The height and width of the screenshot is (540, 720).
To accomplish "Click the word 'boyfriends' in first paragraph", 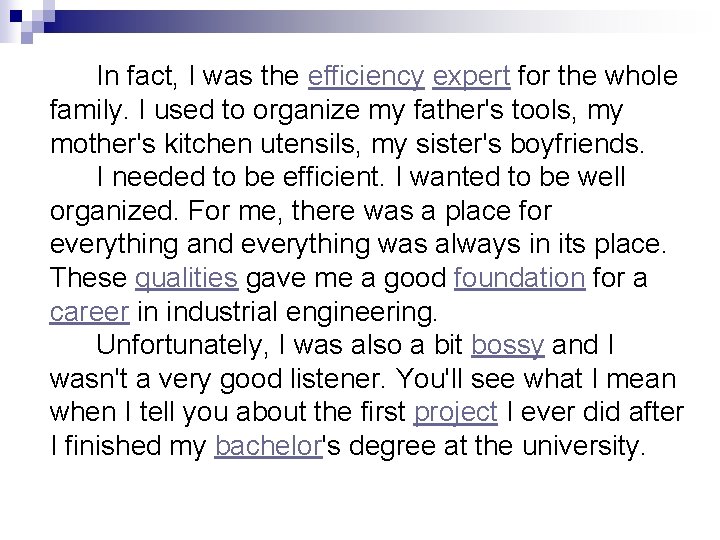I will point(576,144).
